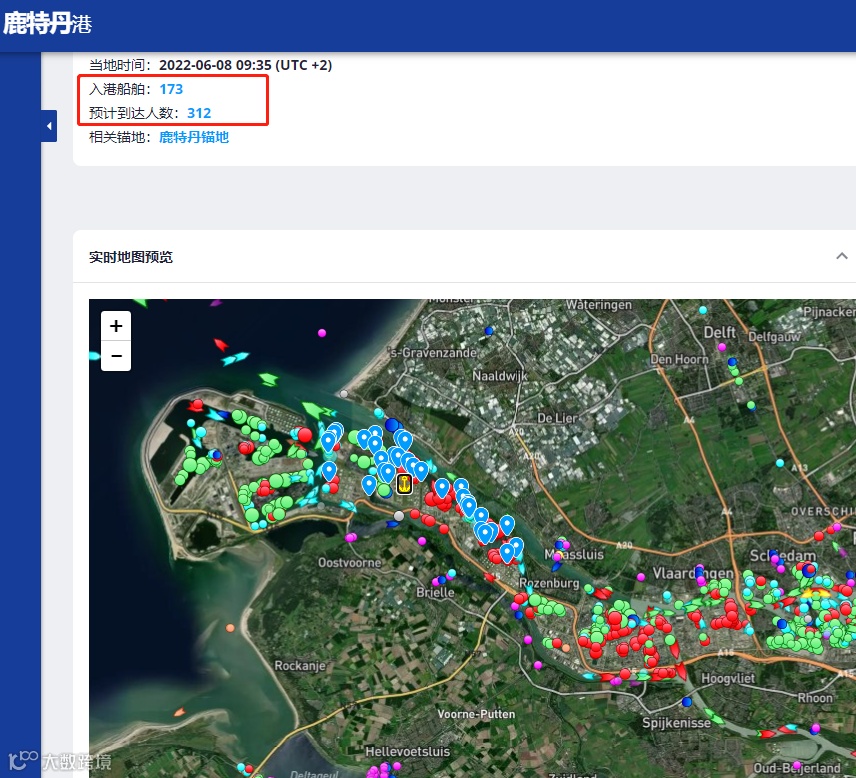Screen dimensions: 856x778
Task: Collapse the left sidebar with arrow tab
Action: click(49, 126)
